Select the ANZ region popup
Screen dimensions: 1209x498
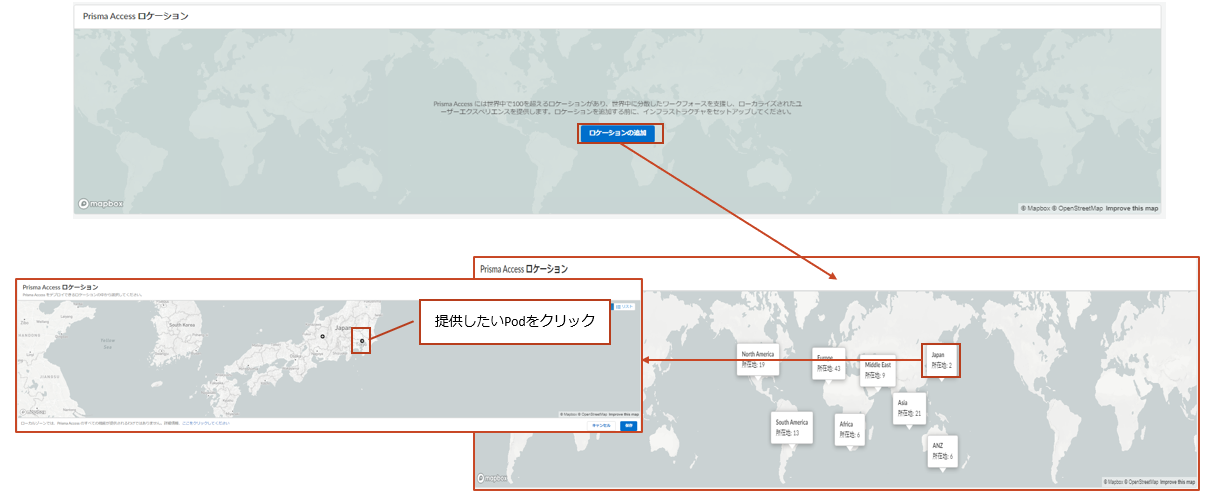[x=943, y=451]
